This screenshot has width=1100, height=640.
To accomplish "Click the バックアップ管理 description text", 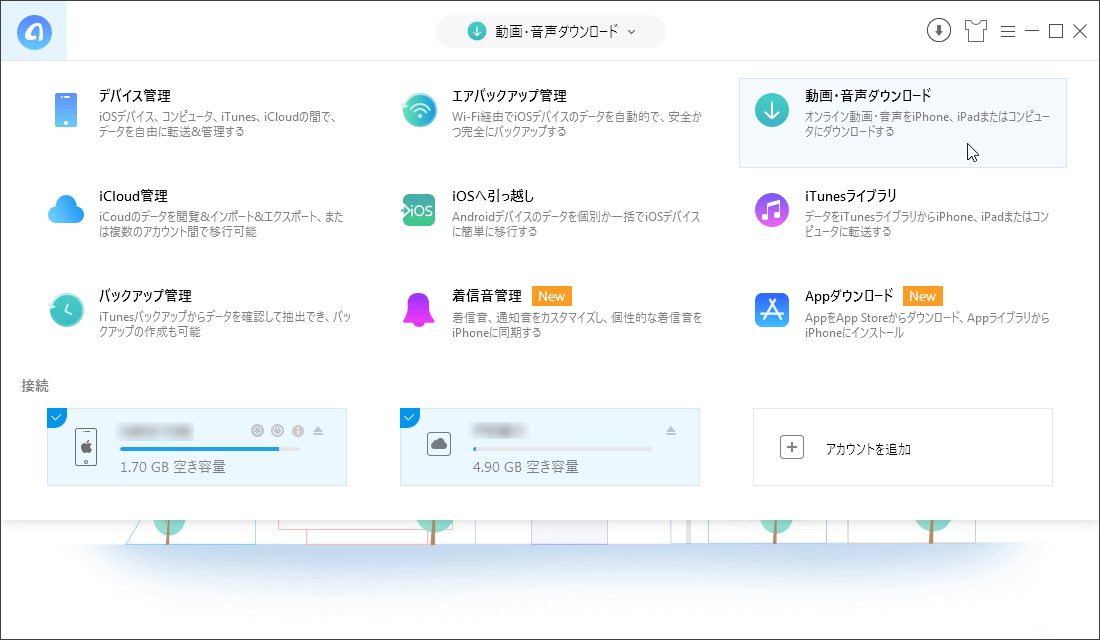I will [x=224, y=324].
